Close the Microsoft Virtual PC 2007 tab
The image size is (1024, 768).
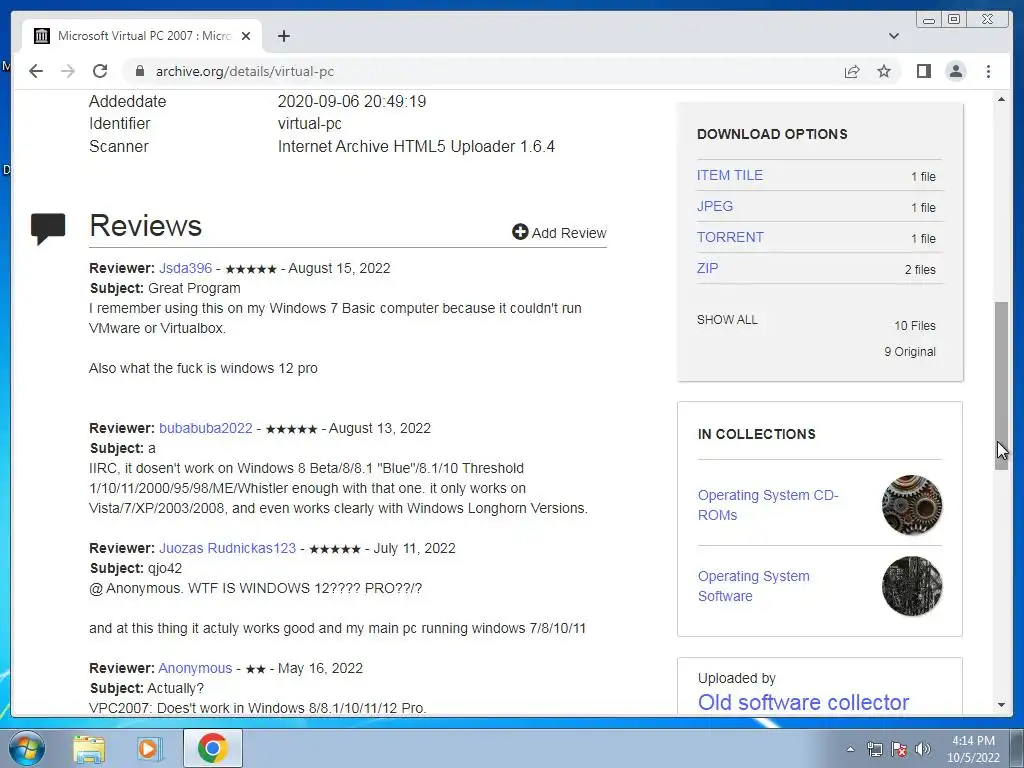point(246,36)
